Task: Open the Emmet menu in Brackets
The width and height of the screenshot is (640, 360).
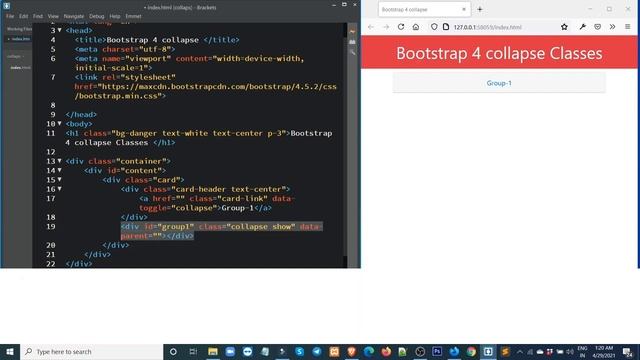Action: point(133,16)
